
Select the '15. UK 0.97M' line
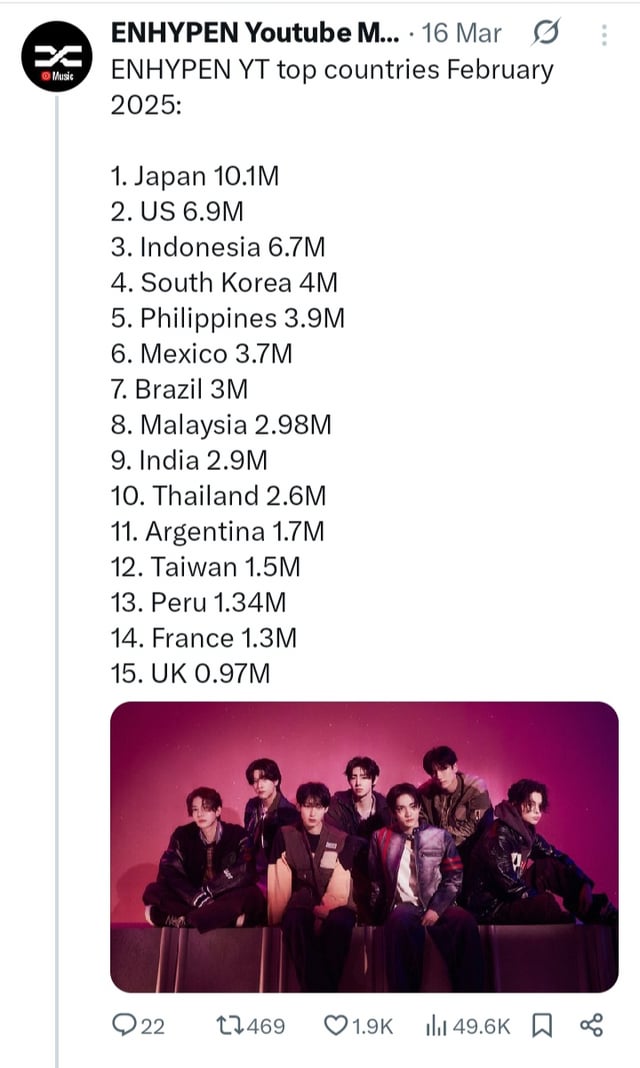(190, 673)
